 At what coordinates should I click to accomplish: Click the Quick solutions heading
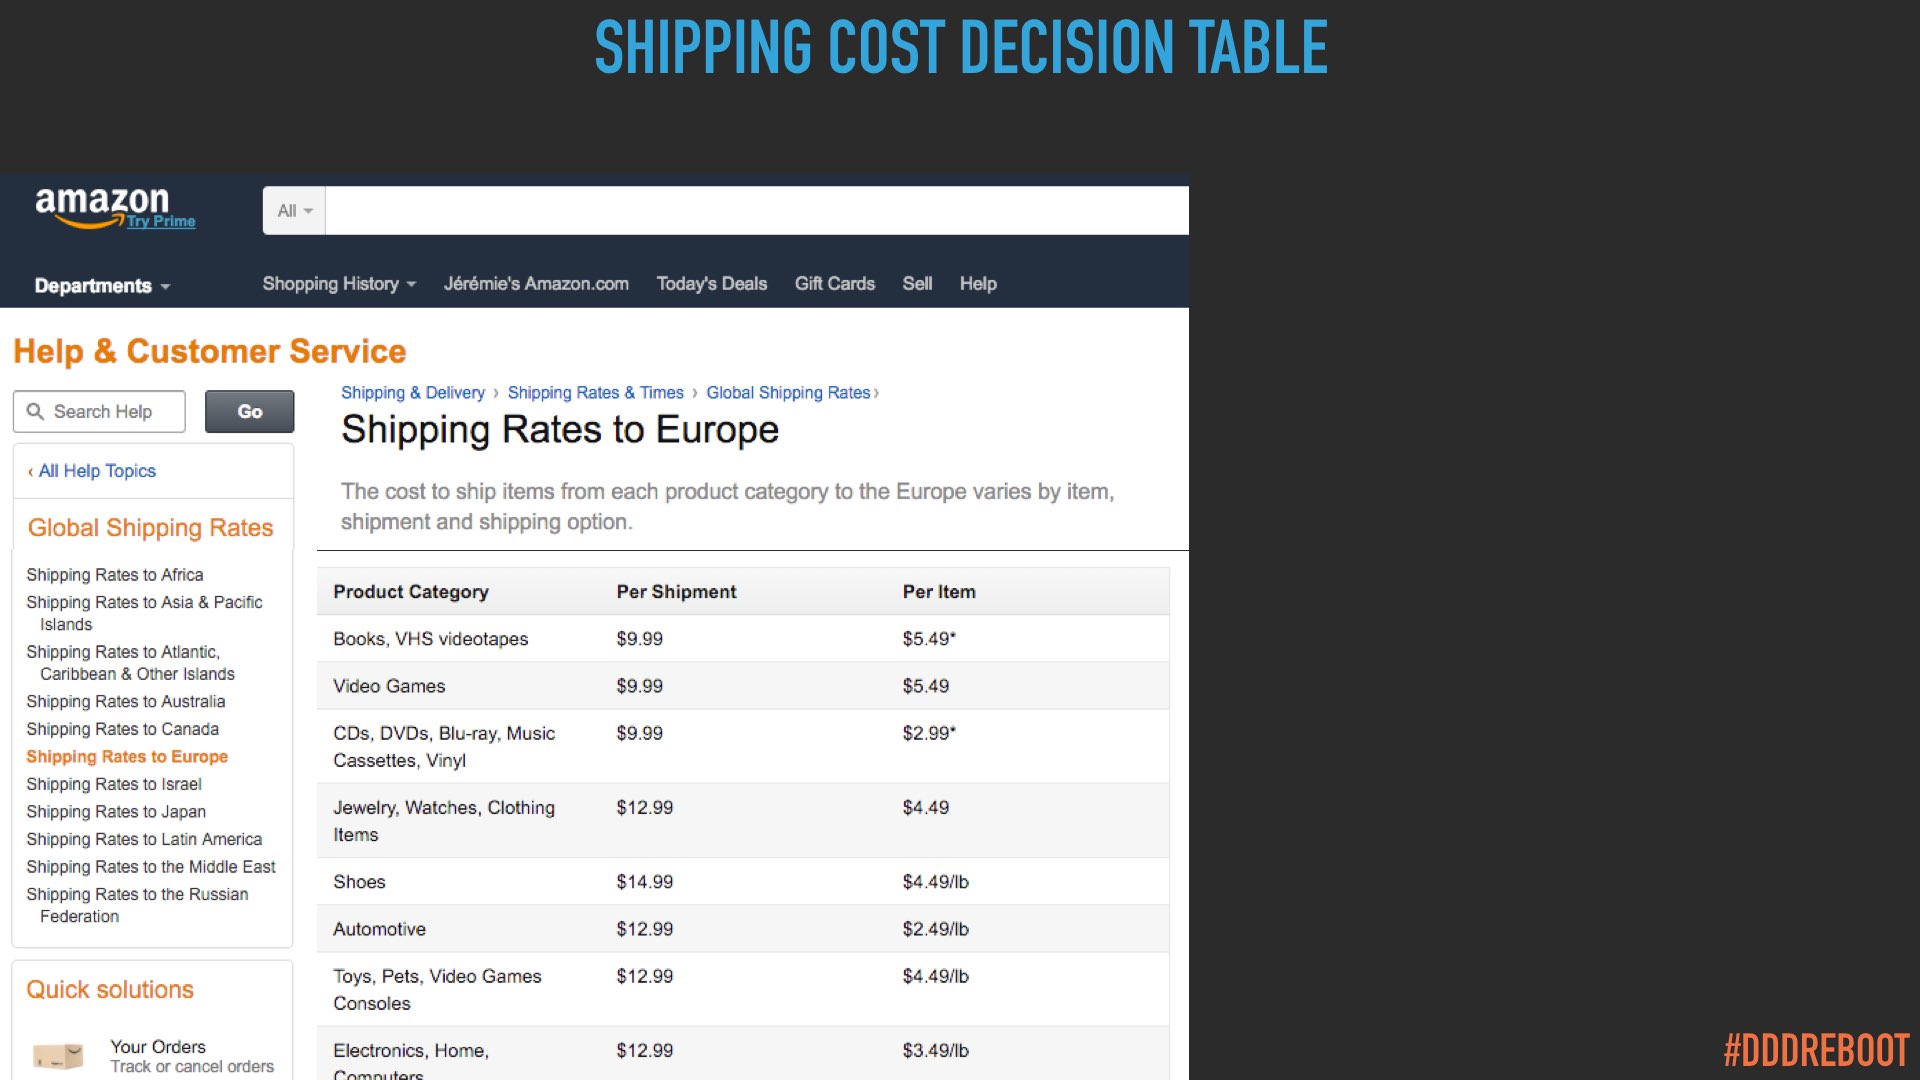[110, 990]
